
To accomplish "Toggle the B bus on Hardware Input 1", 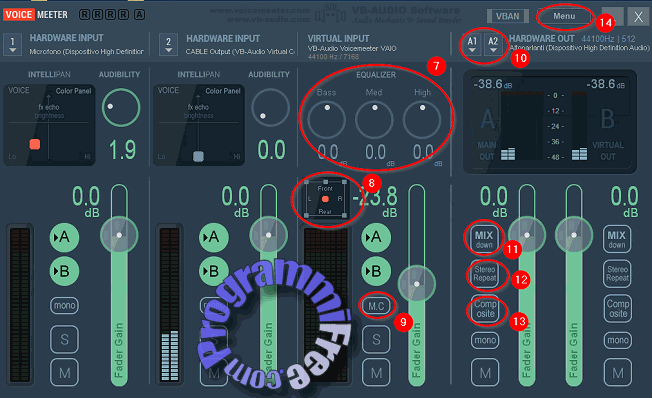I will [64, 271].
